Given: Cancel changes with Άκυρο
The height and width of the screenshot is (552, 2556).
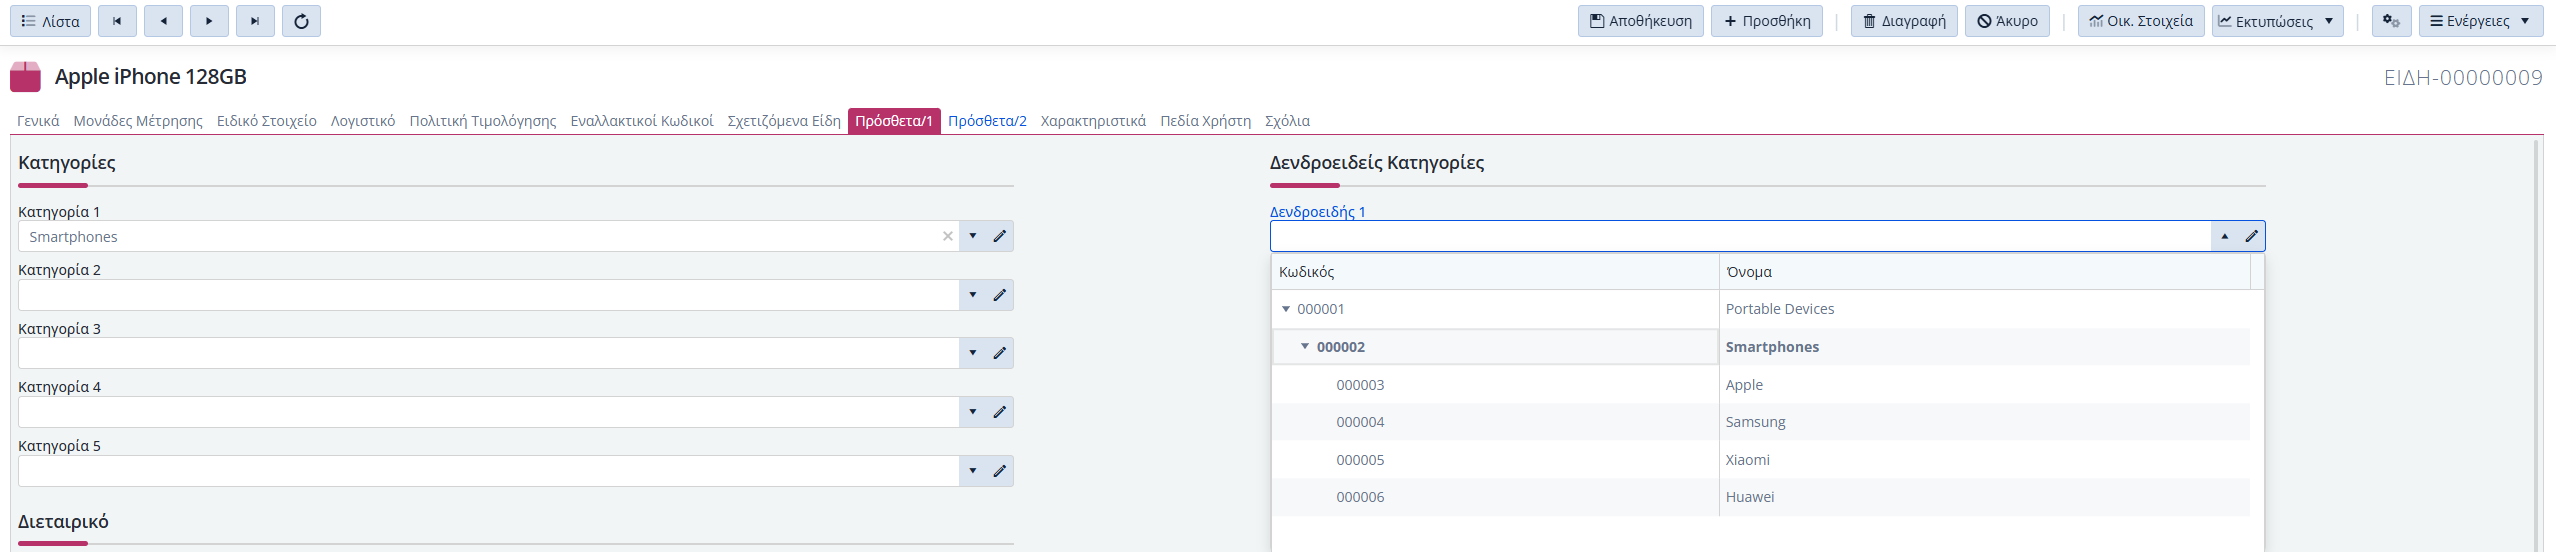Looking at the screenshot, I should click(2007, 21).
